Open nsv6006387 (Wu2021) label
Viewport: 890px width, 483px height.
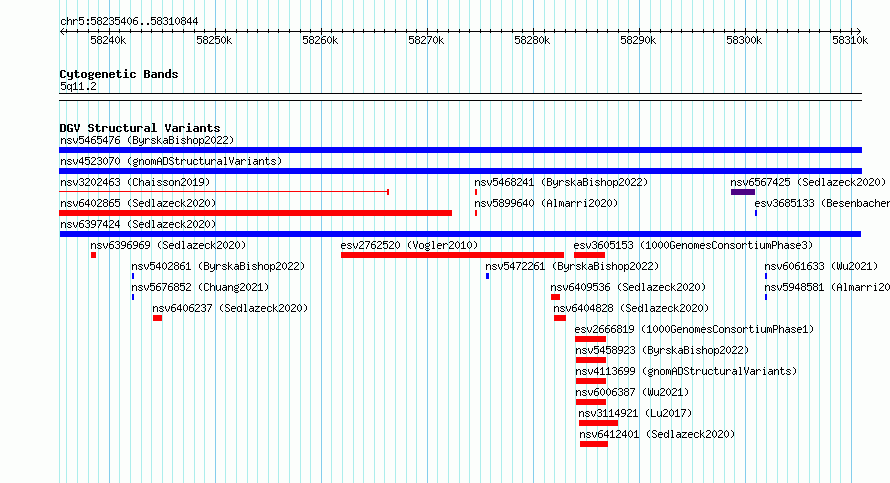click(632, 392)
